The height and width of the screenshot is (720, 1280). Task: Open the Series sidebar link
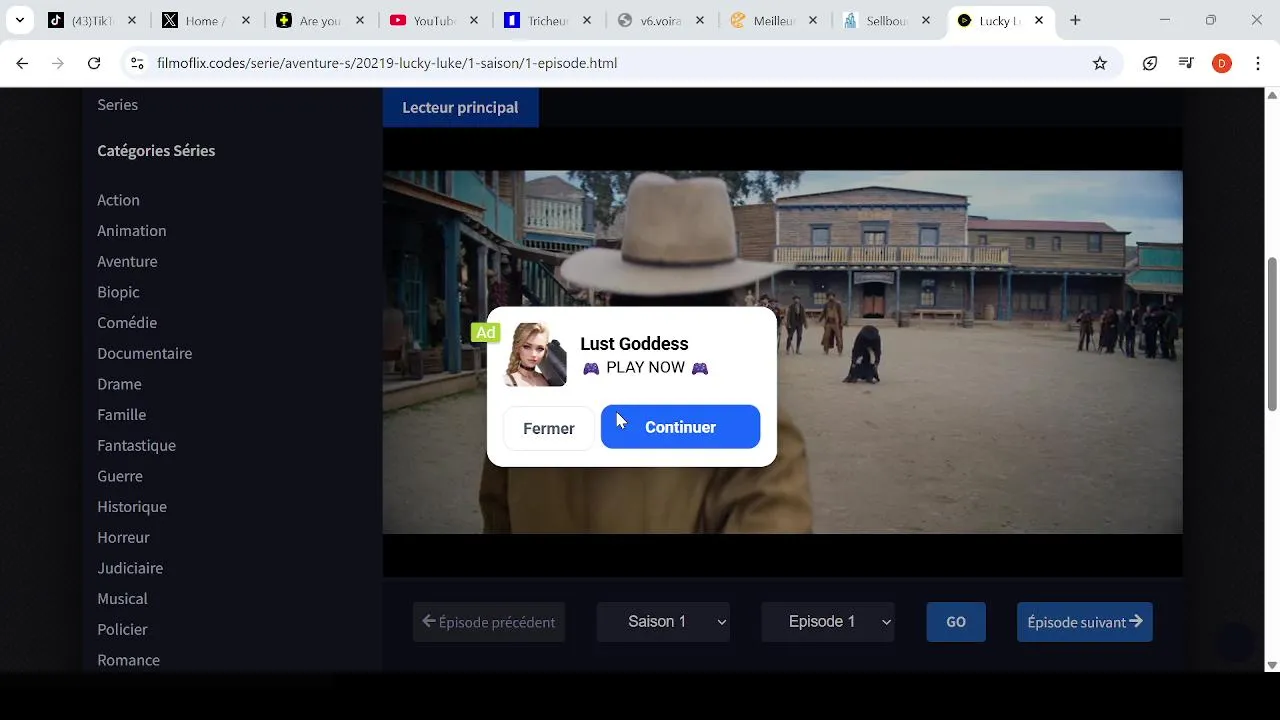click(x=117, y=104)
